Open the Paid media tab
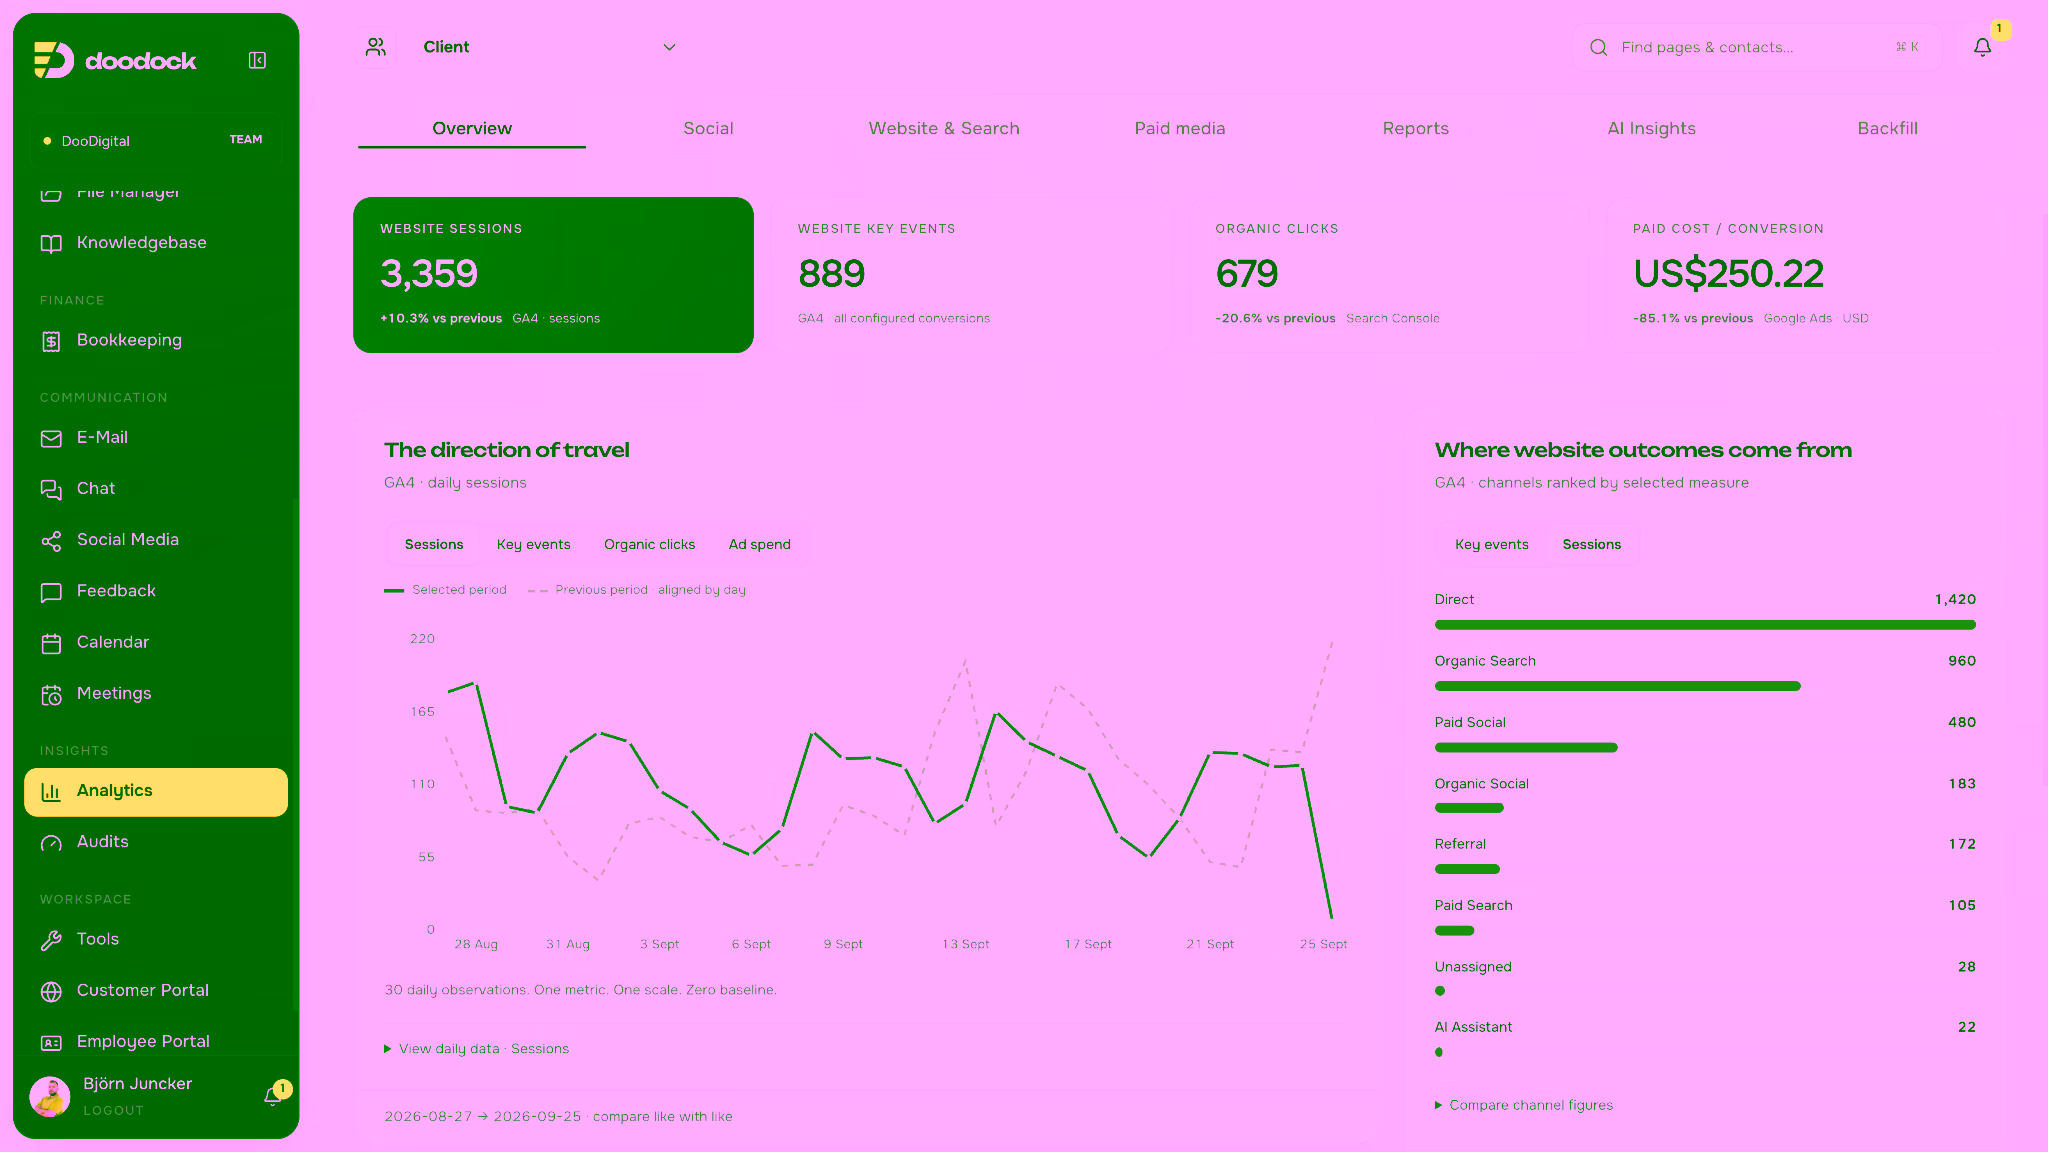2048x1152 pixels. click(1179, 128)
